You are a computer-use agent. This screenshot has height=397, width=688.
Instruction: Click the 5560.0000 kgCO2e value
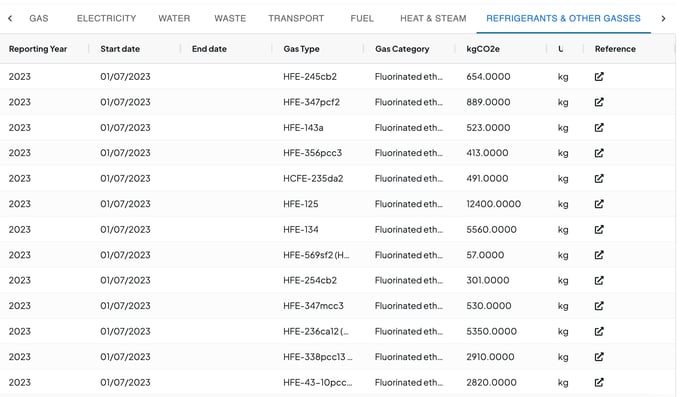click(x=491, y=229)
